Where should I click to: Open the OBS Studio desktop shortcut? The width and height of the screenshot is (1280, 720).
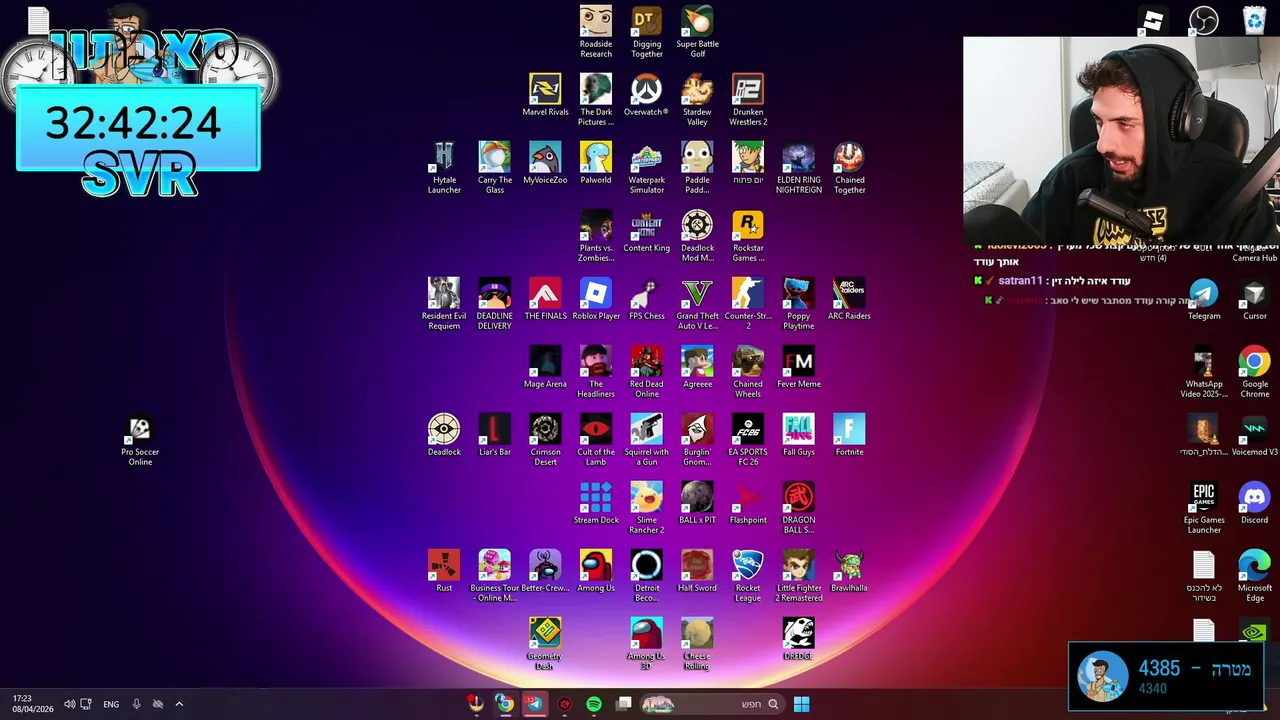(1204, 20)
